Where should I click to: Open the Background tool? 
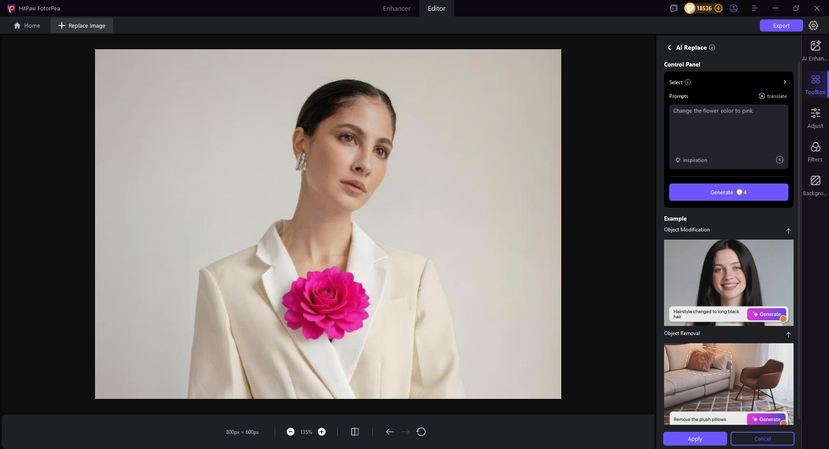coord(815,185)
